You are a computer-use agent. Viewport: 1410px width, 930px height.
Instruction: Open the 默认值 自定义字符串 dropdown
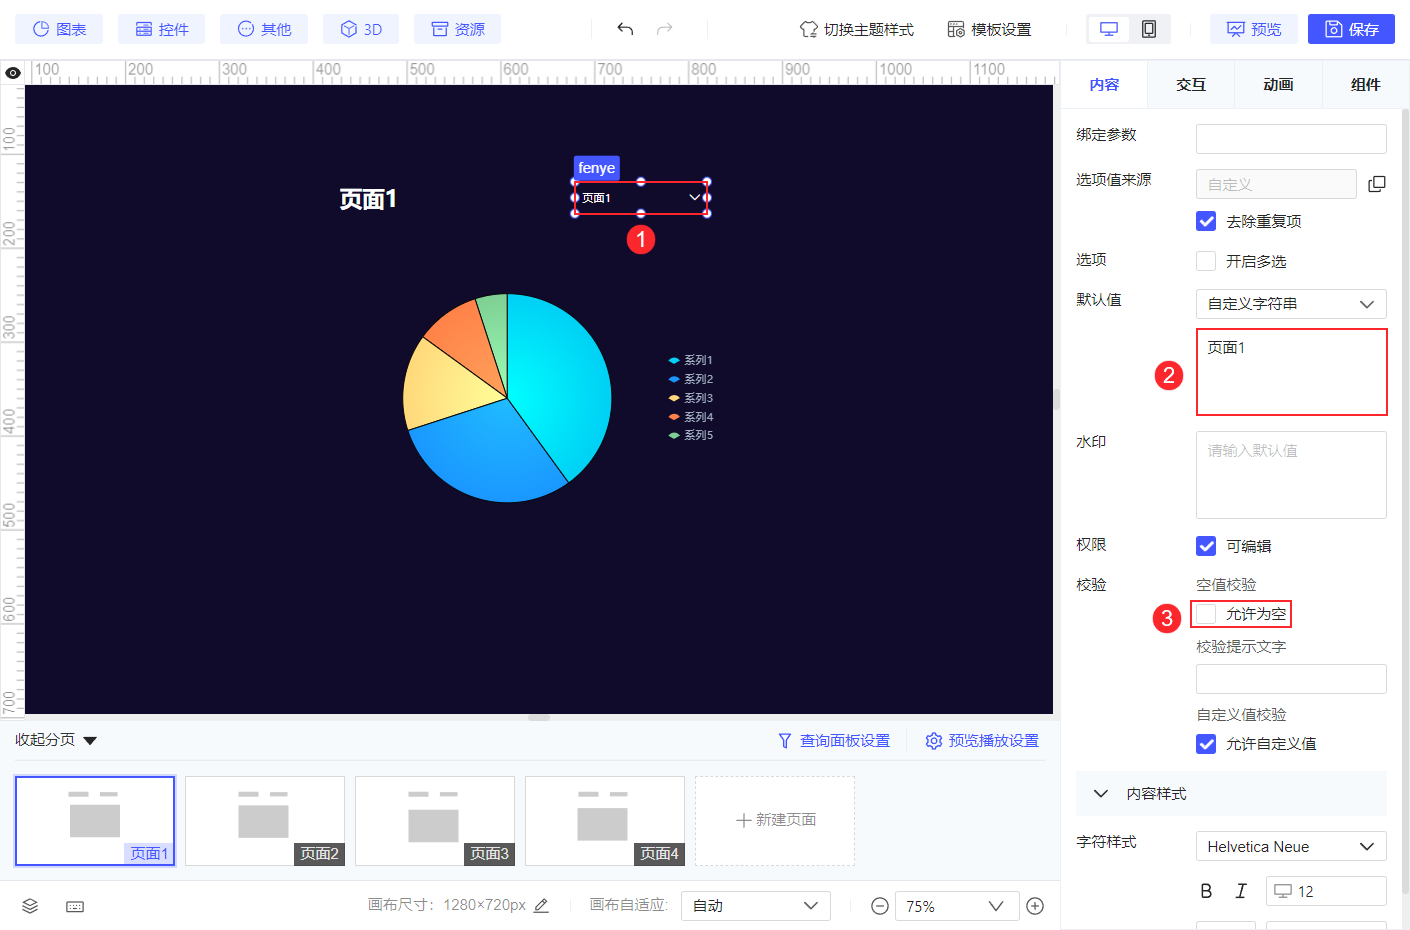coord(1291,304)
